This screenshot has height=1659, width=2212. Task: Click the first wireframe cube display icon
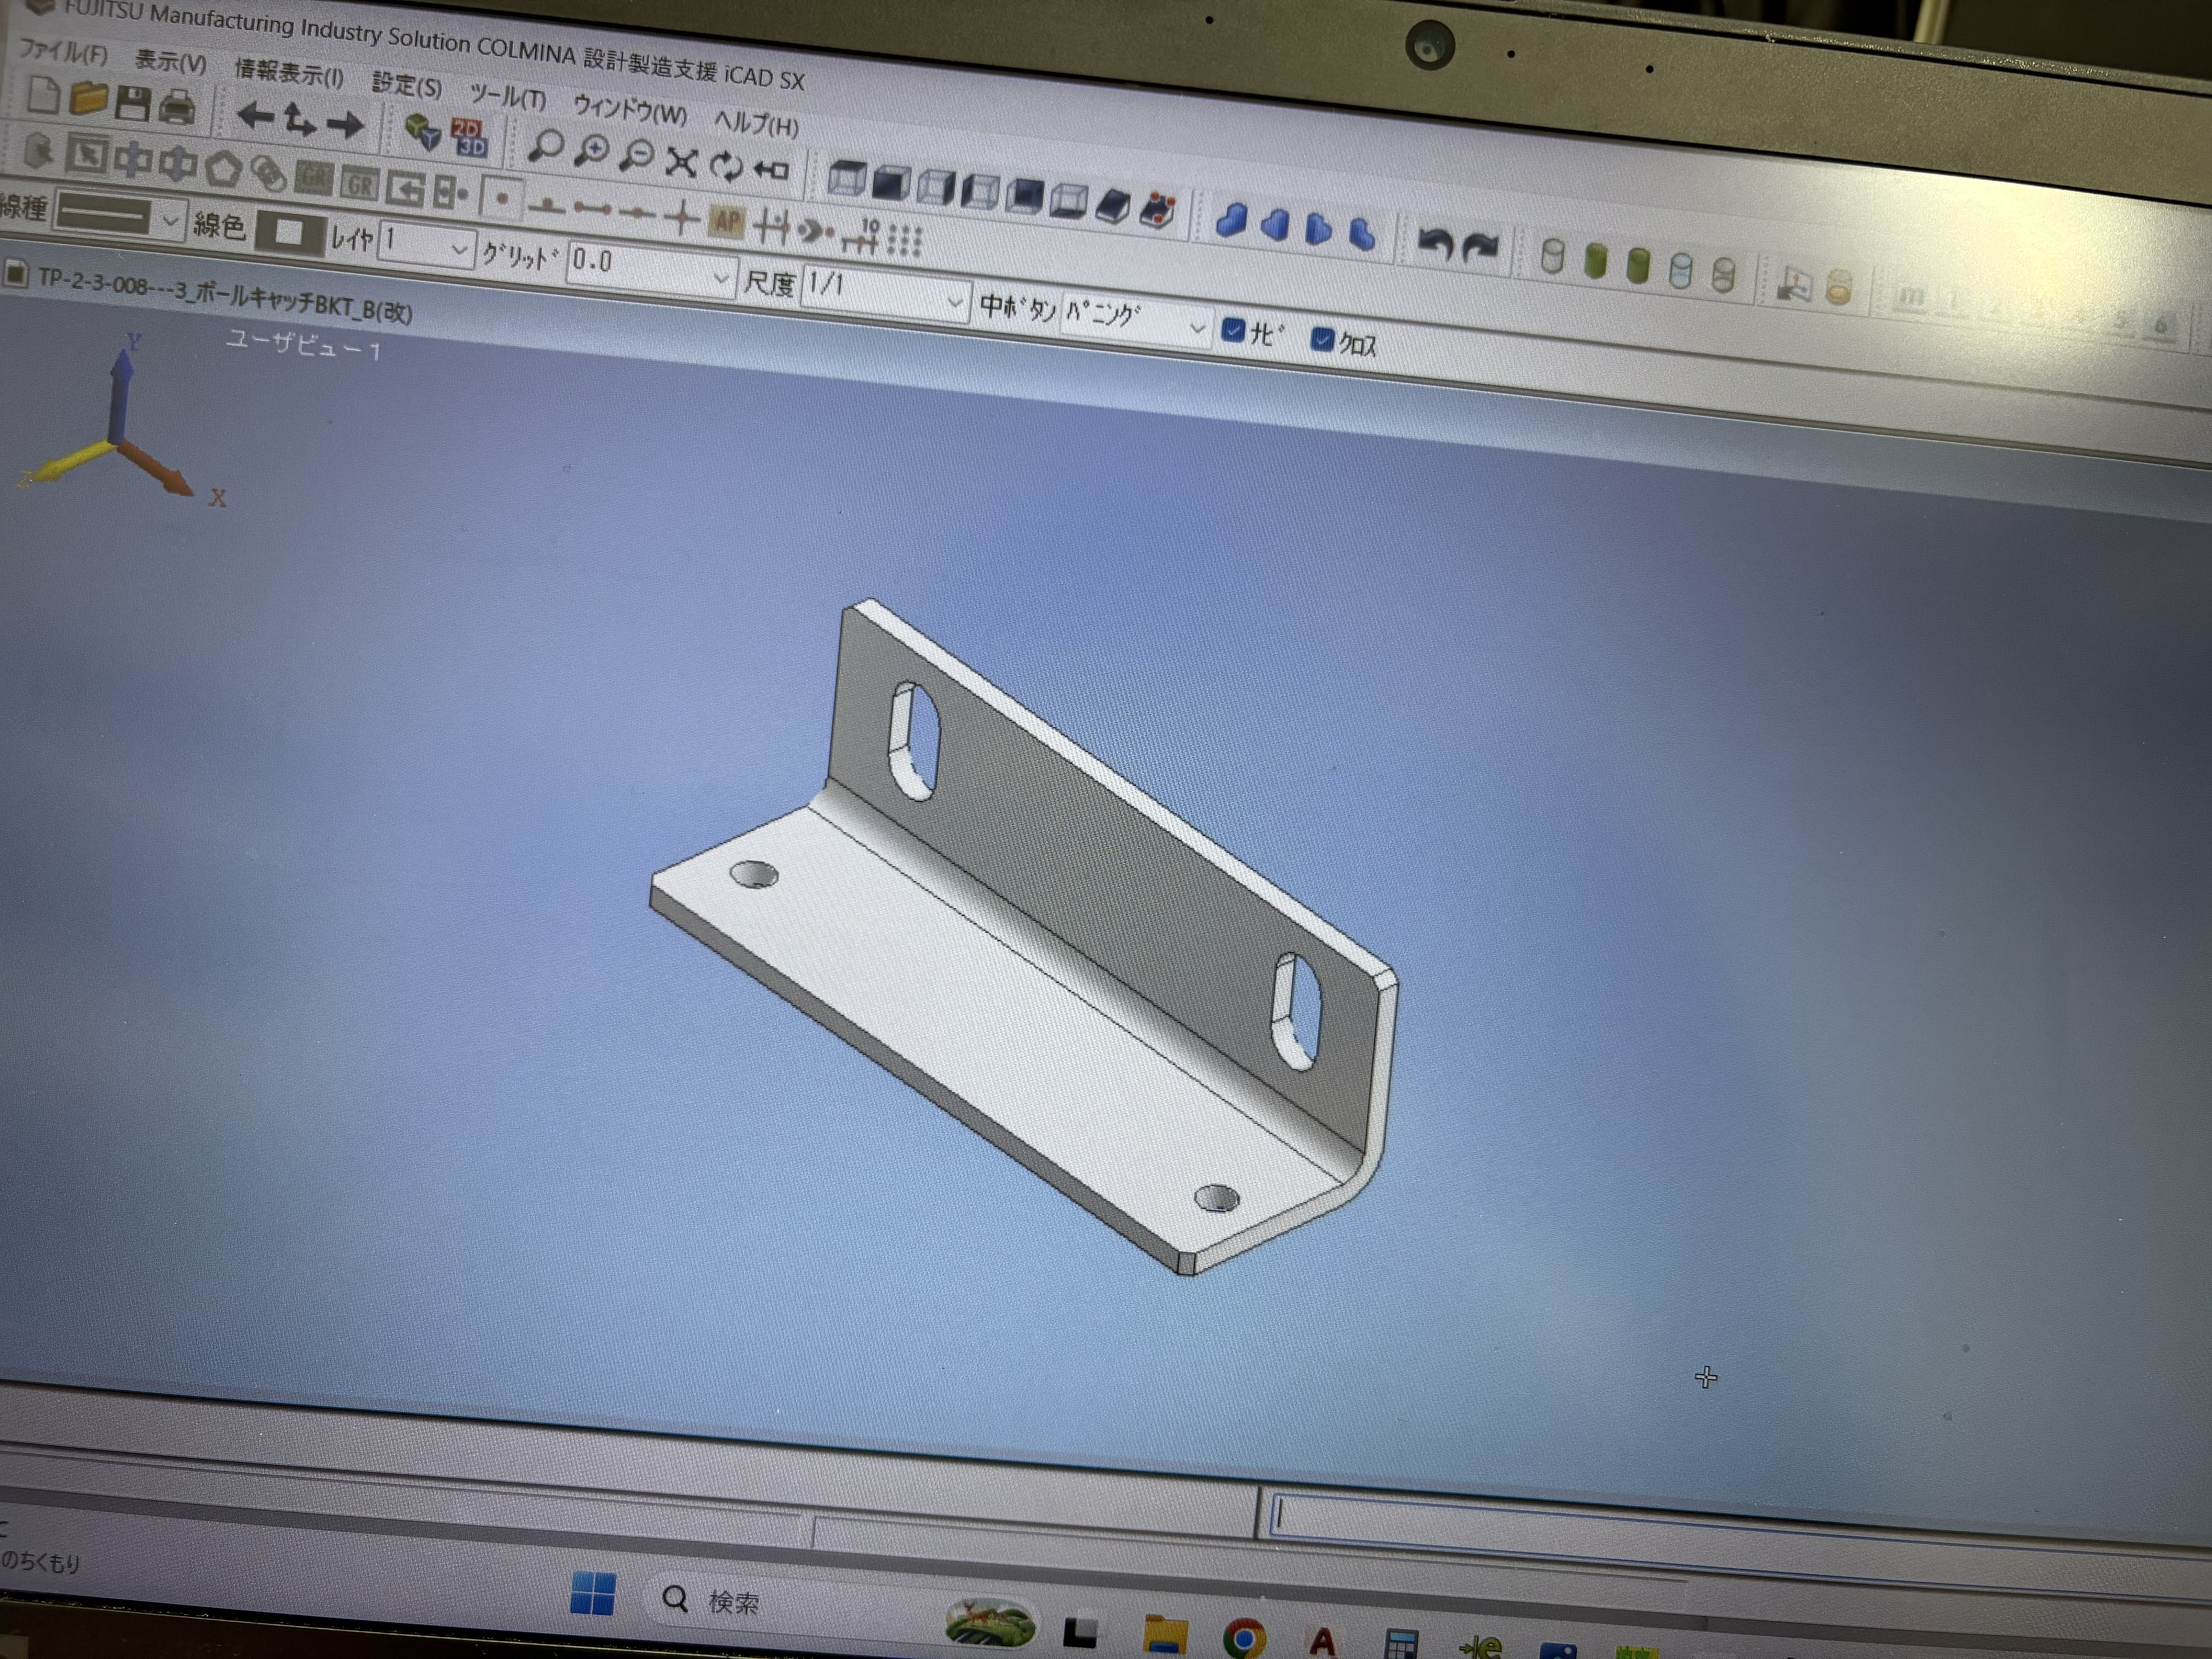click(846, 179)
